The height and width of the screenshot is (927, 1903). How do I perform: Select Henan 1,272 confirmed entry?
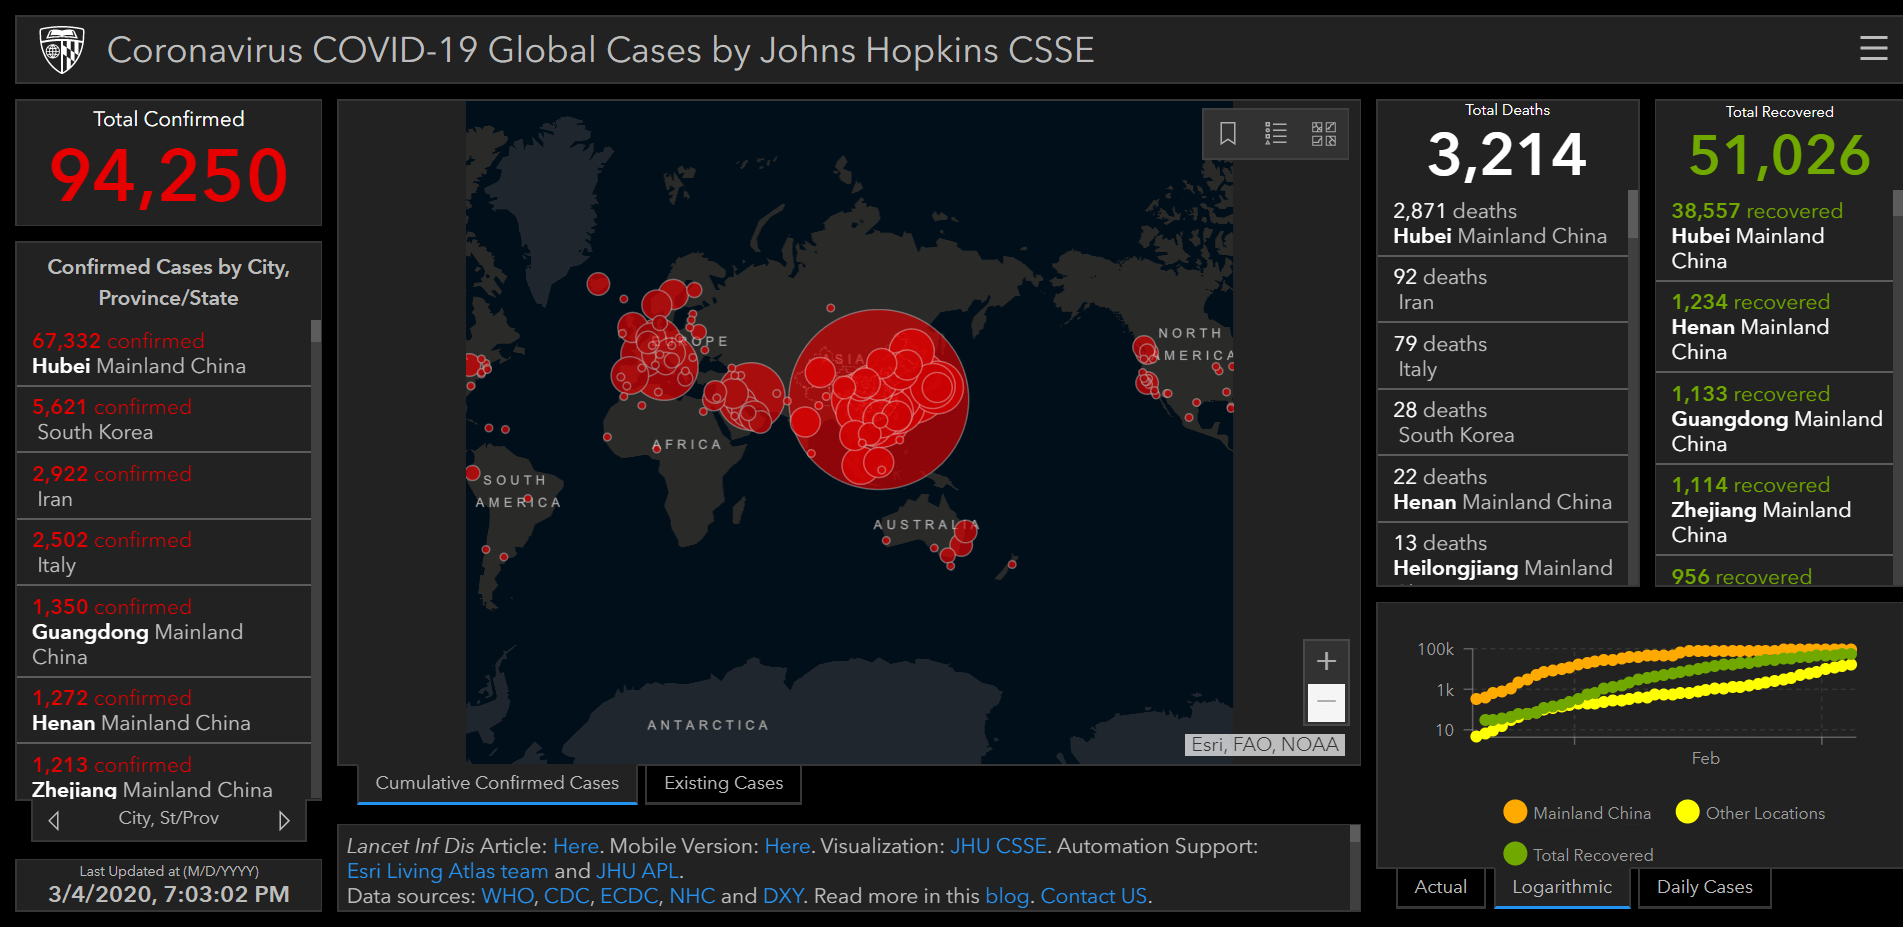[164, 710]
